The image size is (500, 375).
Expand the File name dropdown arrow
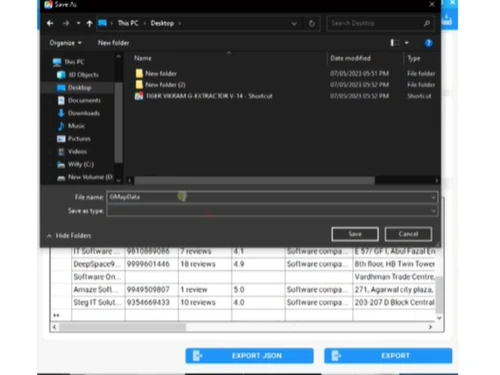(433, 197)
